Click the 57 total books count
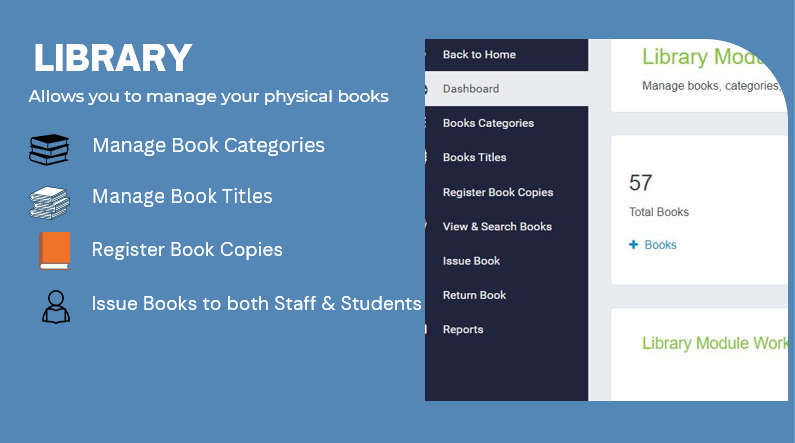Viewport: 795px width, 443px height. 640,183
